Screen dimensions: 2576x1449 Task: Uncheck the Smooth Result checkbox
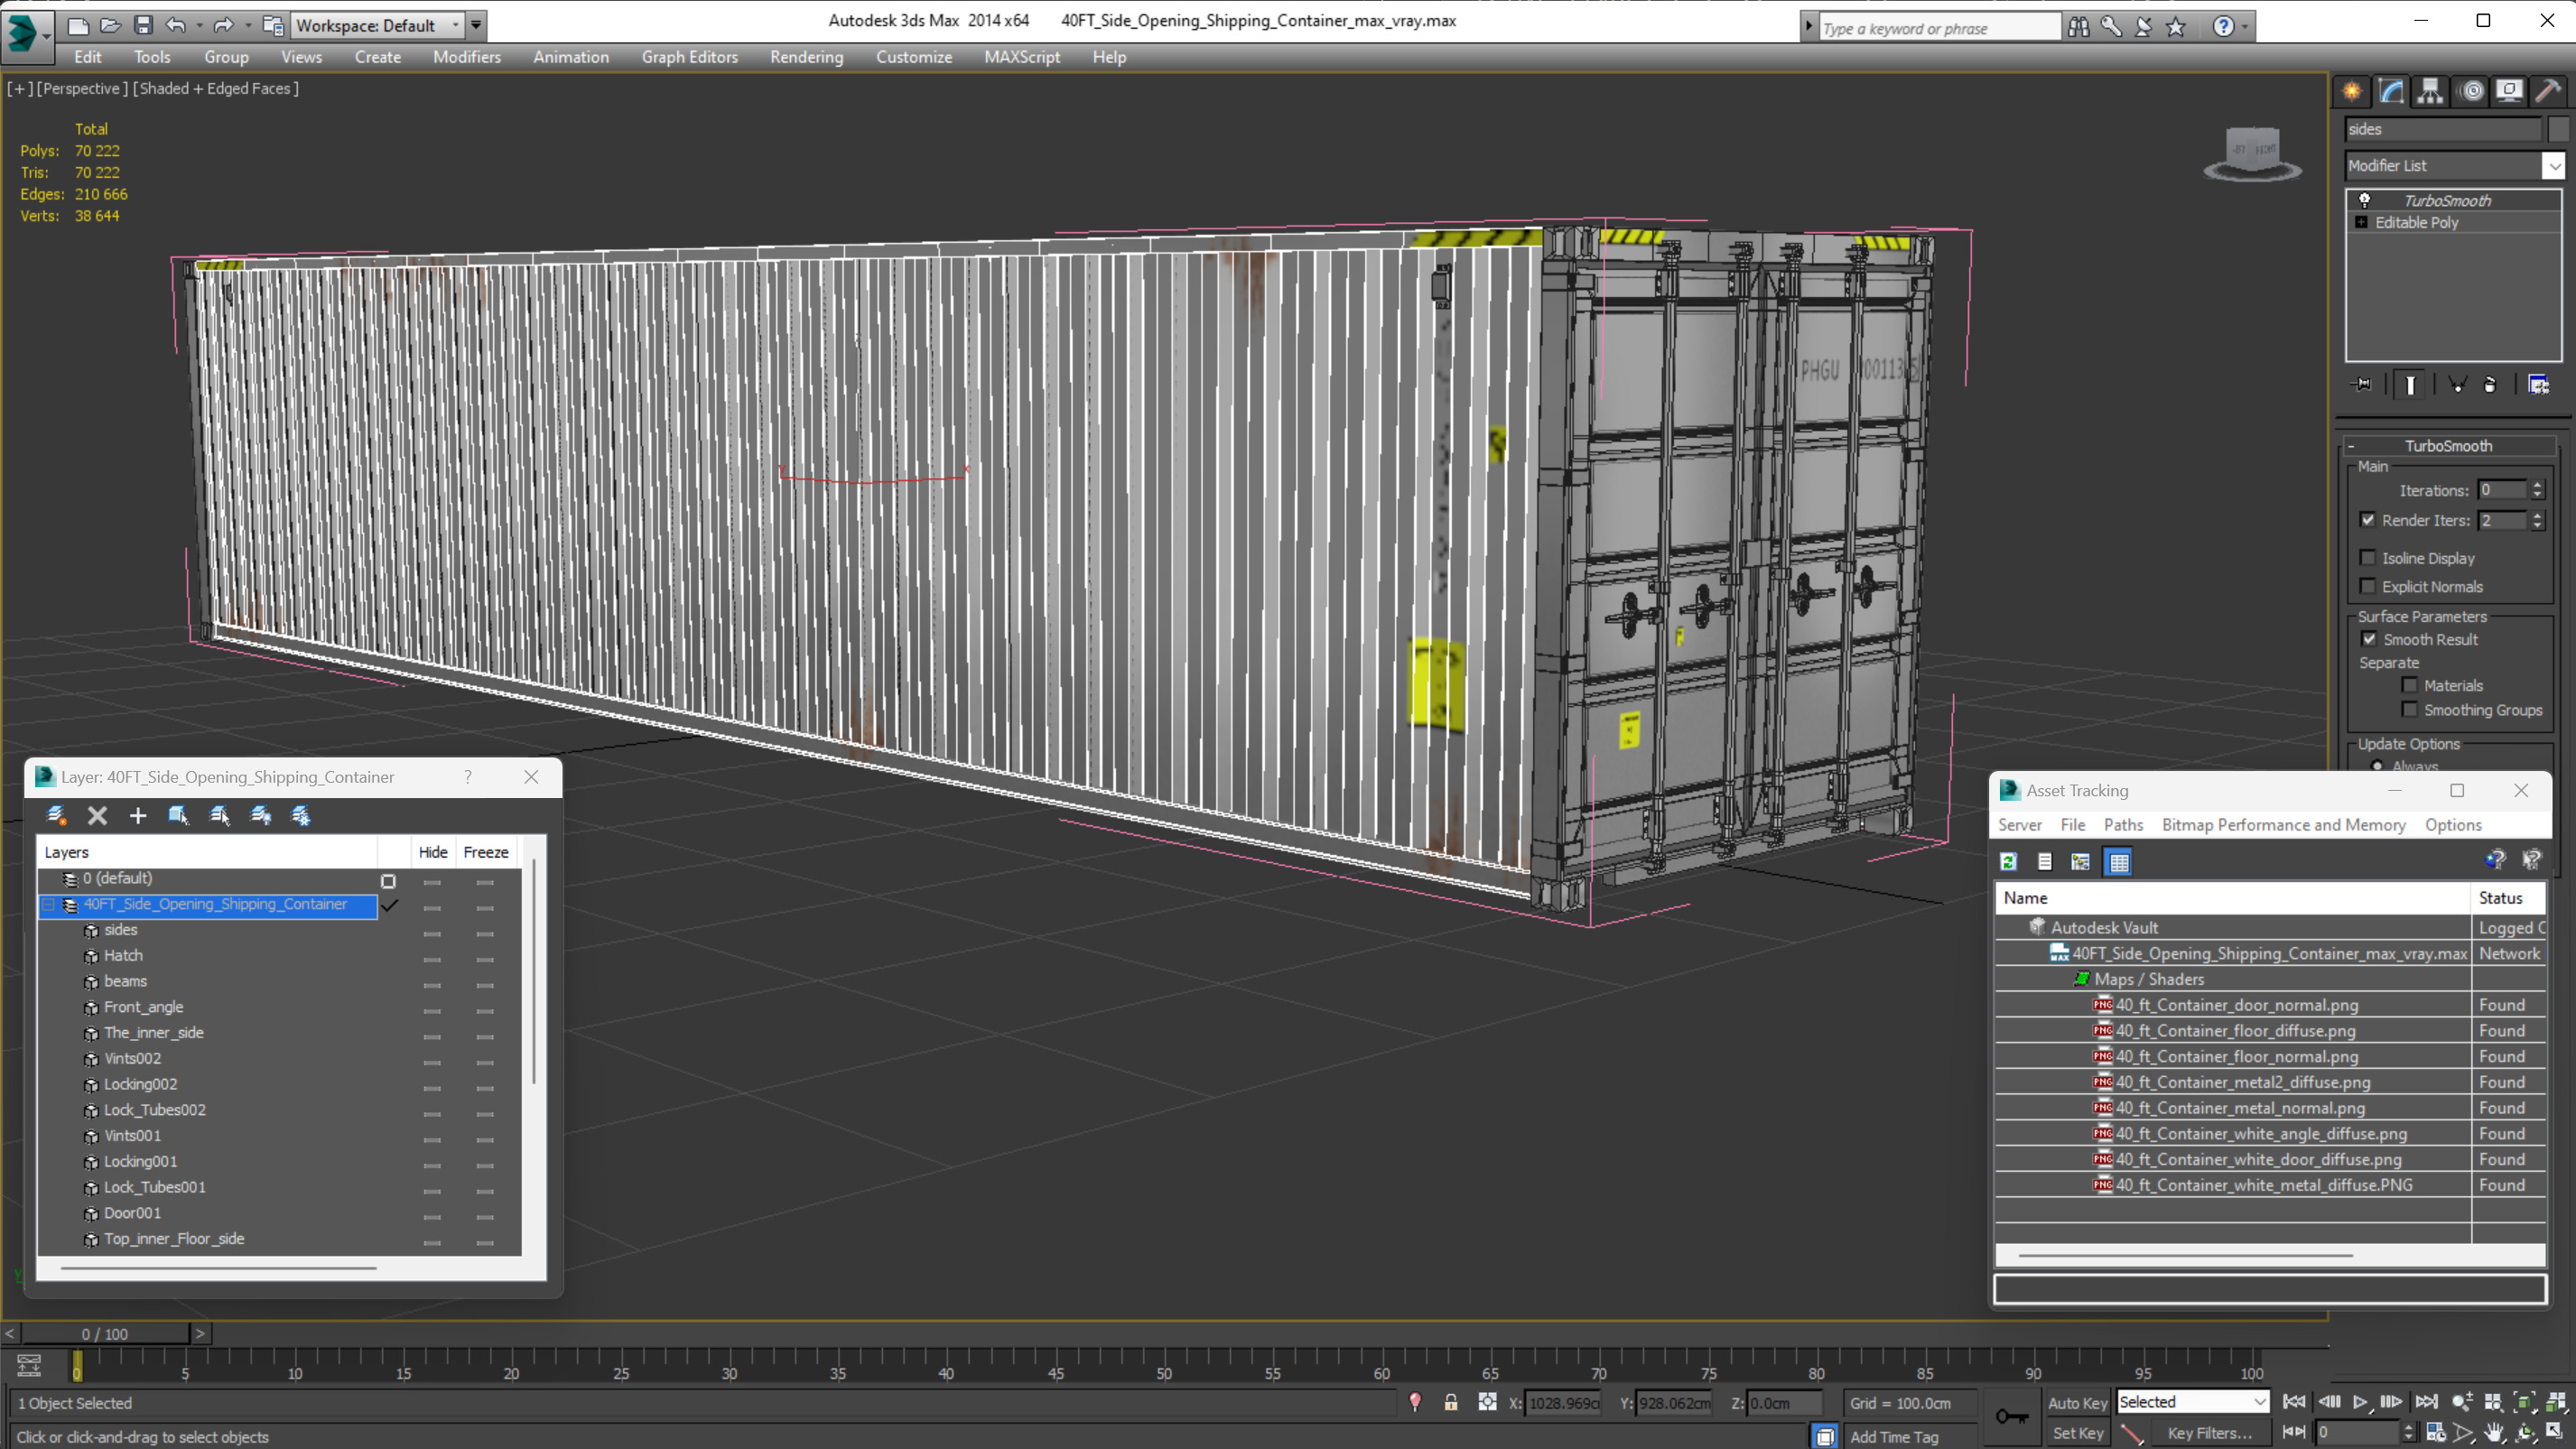(2369, 639)
